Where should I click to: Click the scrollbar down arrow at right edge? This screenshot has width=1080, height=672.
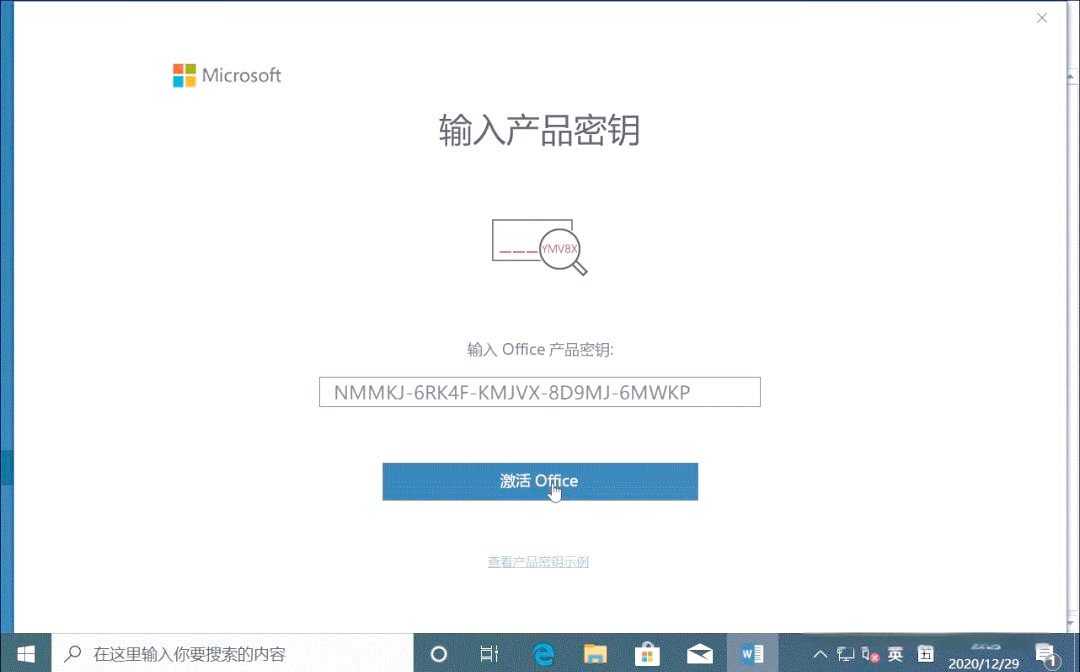1072,623
